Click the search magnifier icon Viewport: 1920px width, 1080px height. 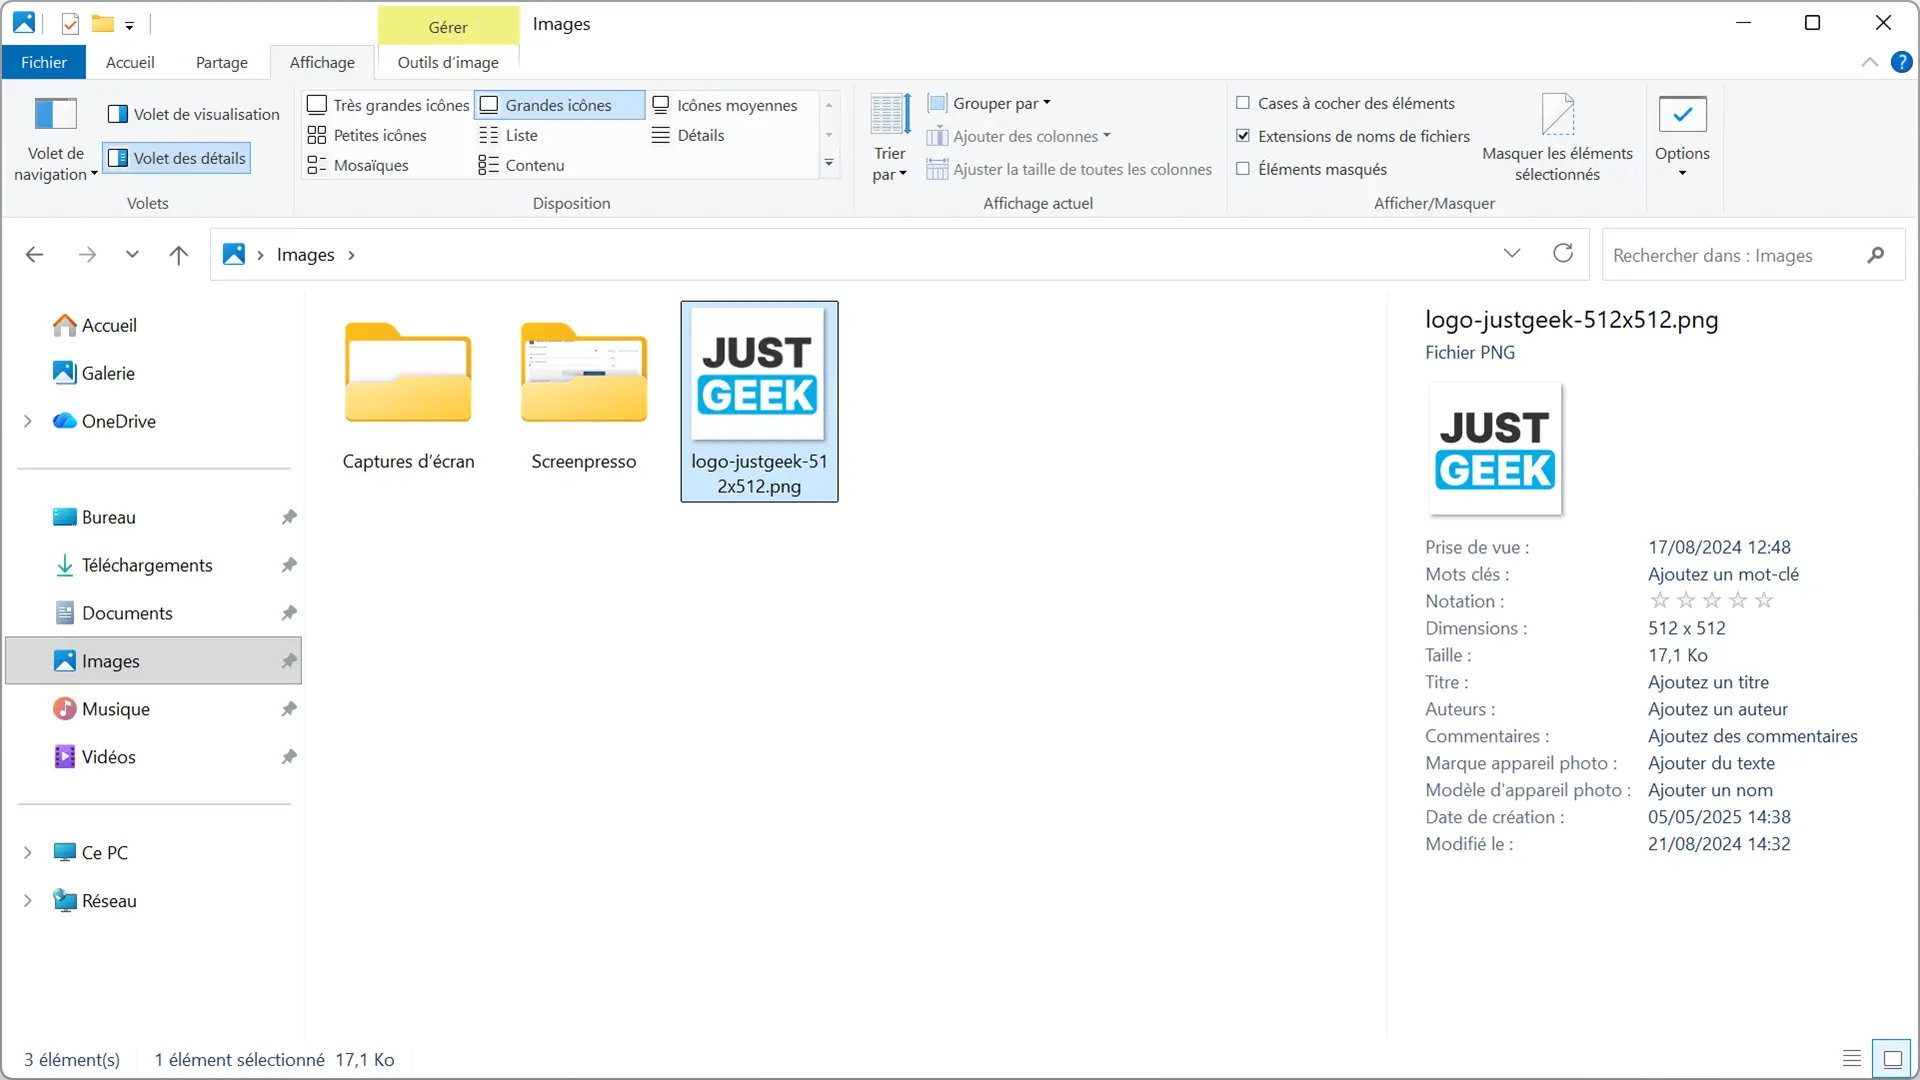tap(1876, 255)
